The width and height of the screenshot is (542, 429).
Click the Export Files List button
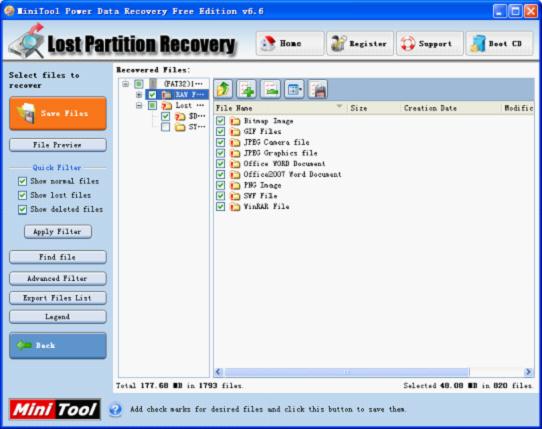pos(58,298)
